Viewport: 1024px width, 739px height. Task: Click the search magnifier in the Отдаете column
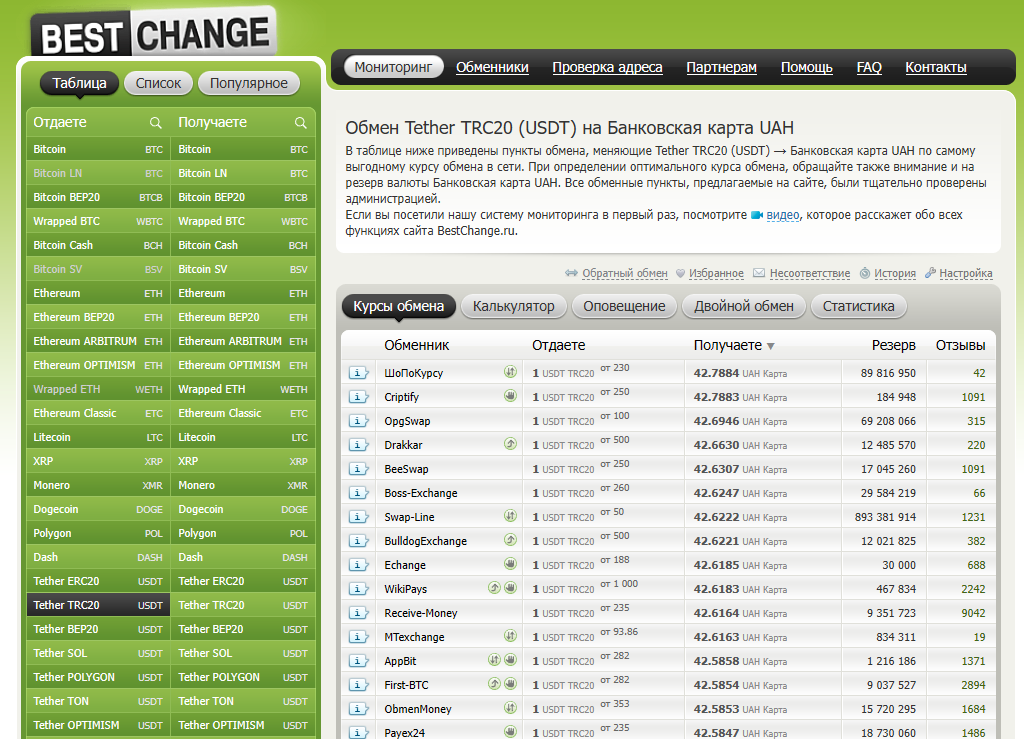pos(156,122)
